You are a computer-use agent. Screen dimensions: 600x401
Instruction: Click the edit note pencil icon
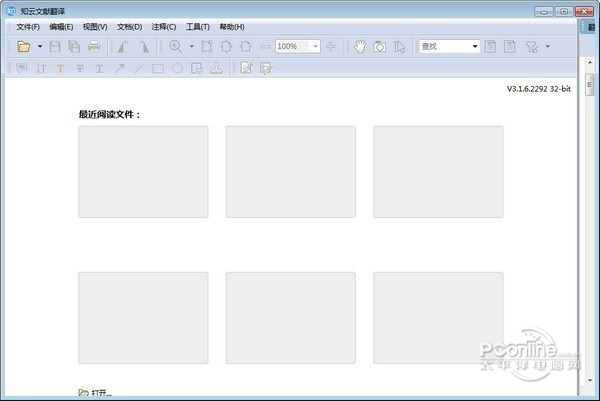point(246,68)
